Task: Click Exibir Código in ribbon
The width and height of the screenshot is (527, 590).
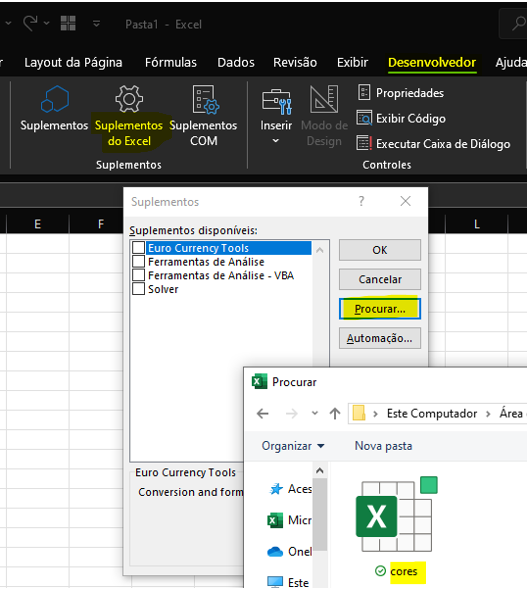Action: tap(401, 119)
